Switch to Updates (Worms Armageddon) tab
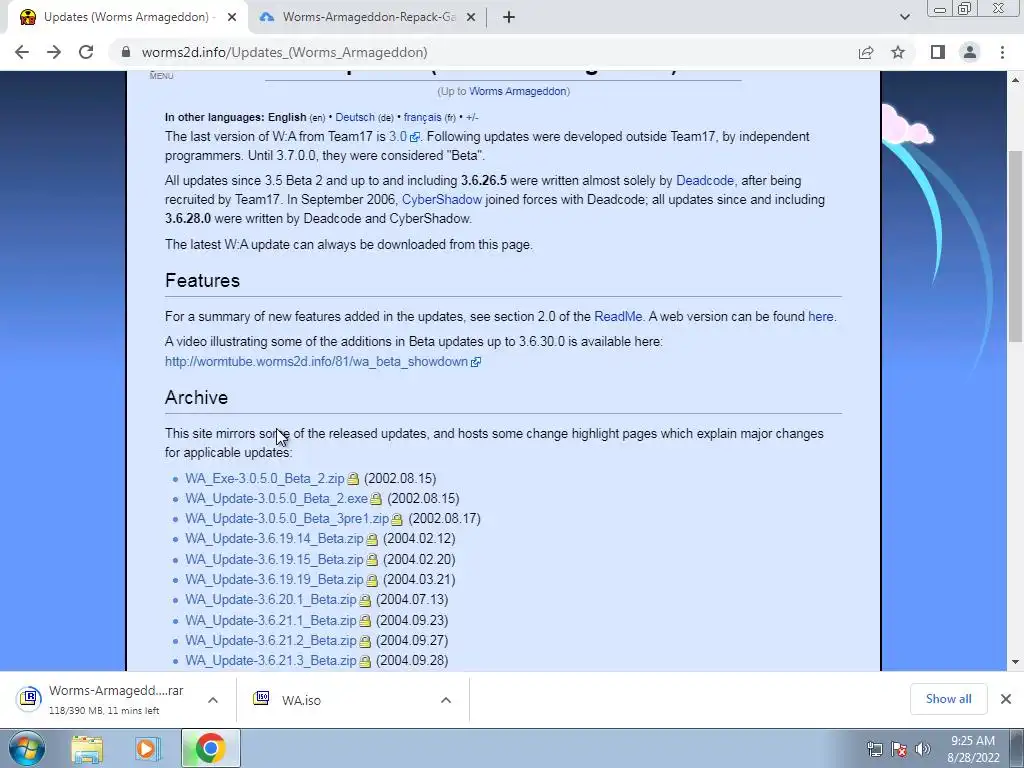 tap(127, 18)
